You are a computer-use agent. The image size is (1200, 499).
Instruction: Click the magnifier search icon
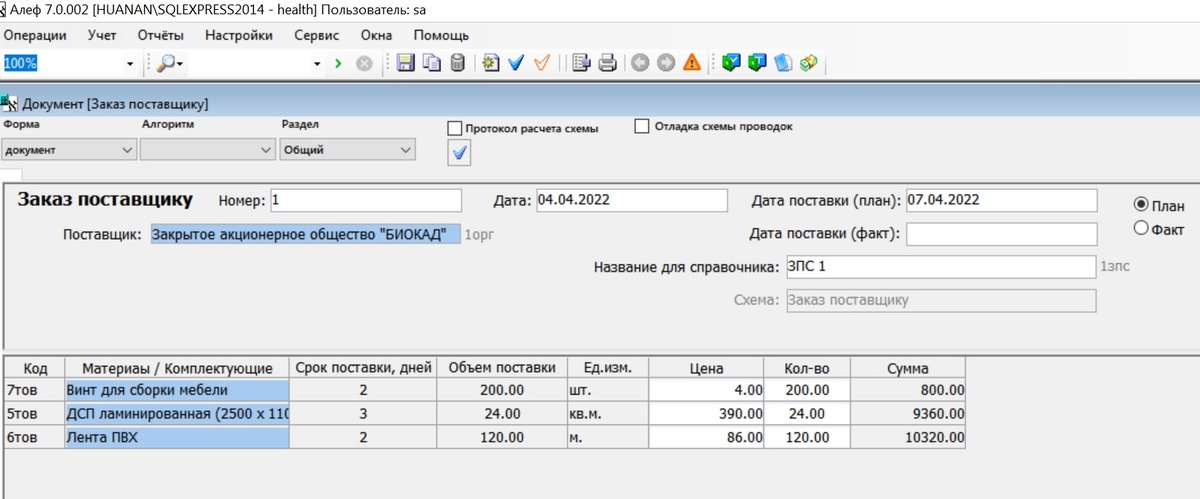pyautogui.click(x=165, y=63)
